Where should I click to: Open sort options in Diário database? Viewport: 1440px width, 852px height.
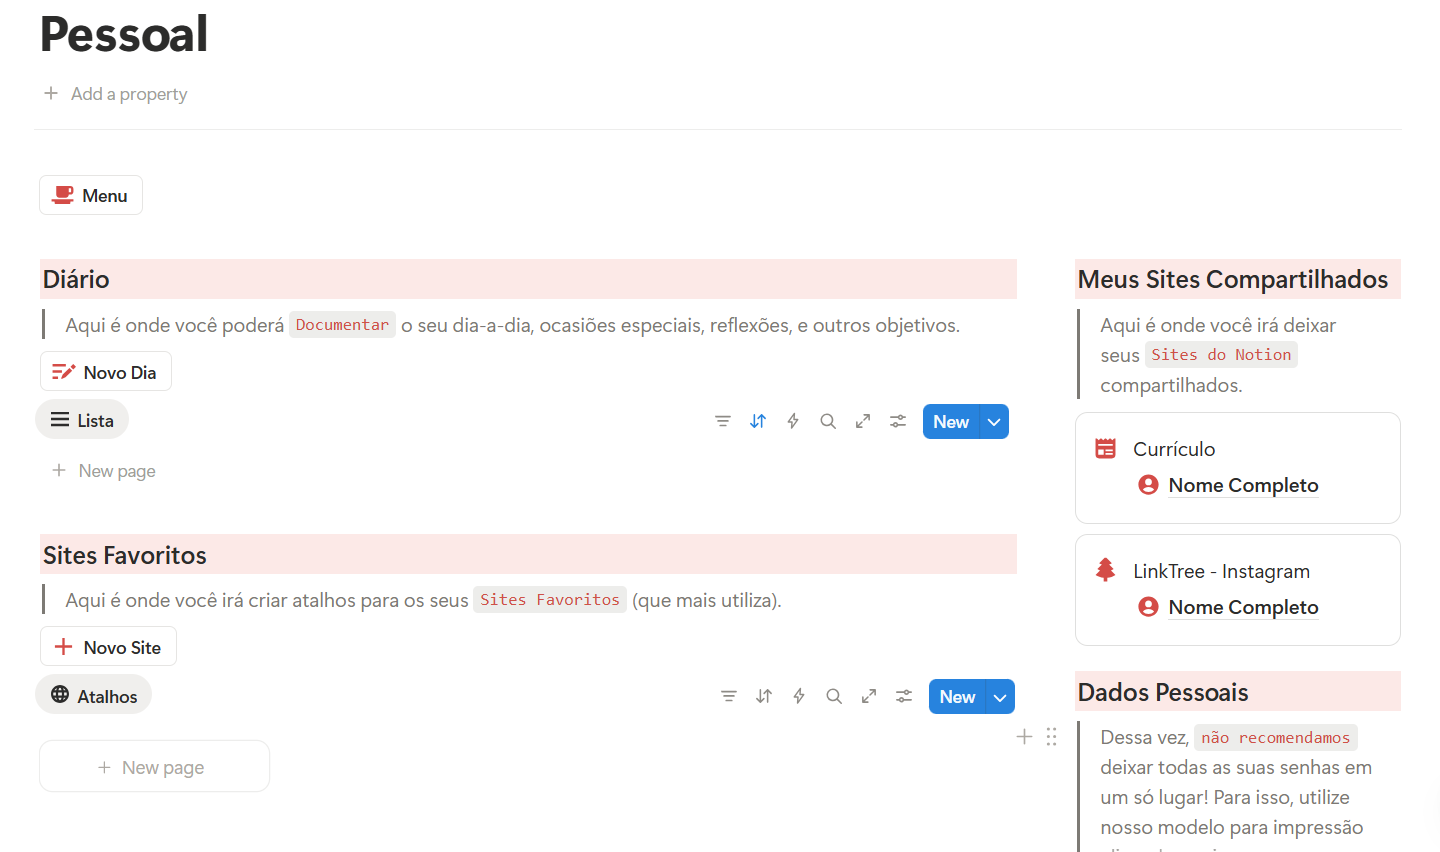point(758,421)
